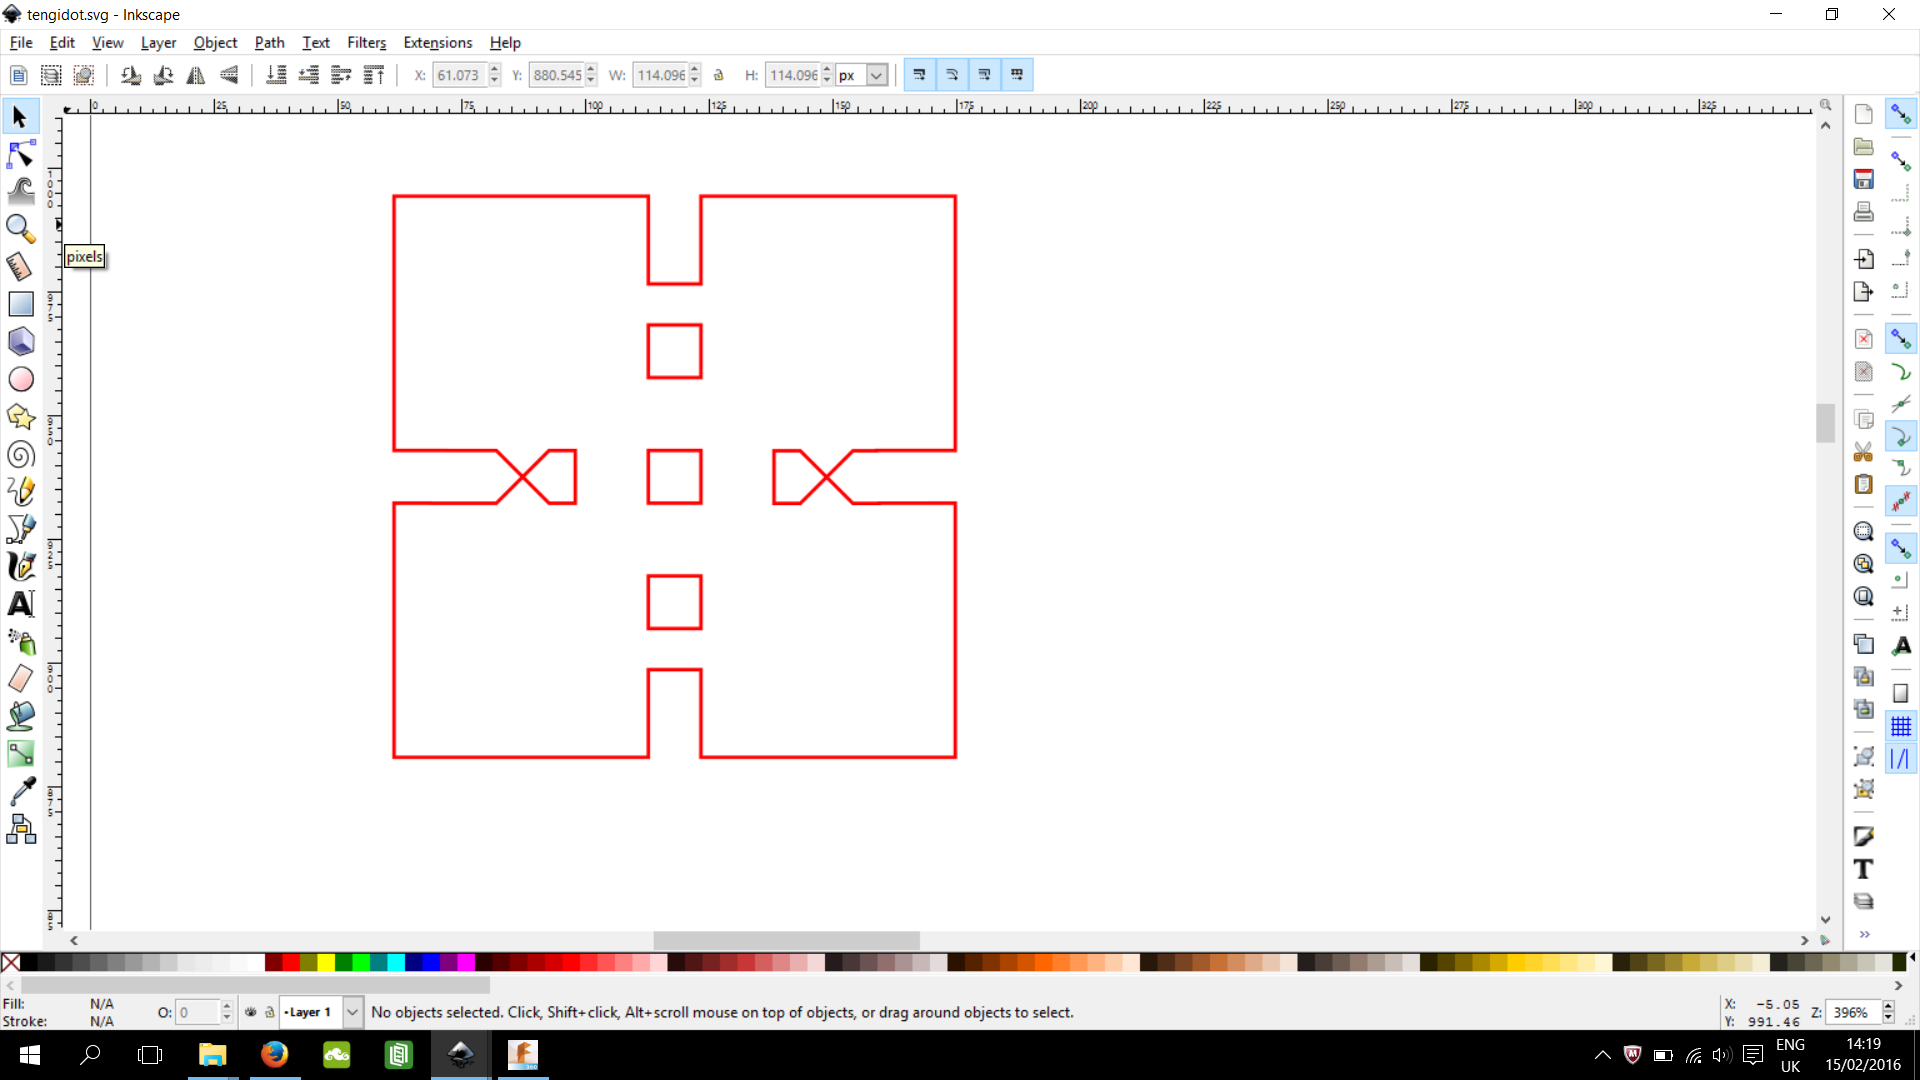Click the horizontal canvas scrollbar thumb
The image size is (1920, 1080).
click(786, 941)
